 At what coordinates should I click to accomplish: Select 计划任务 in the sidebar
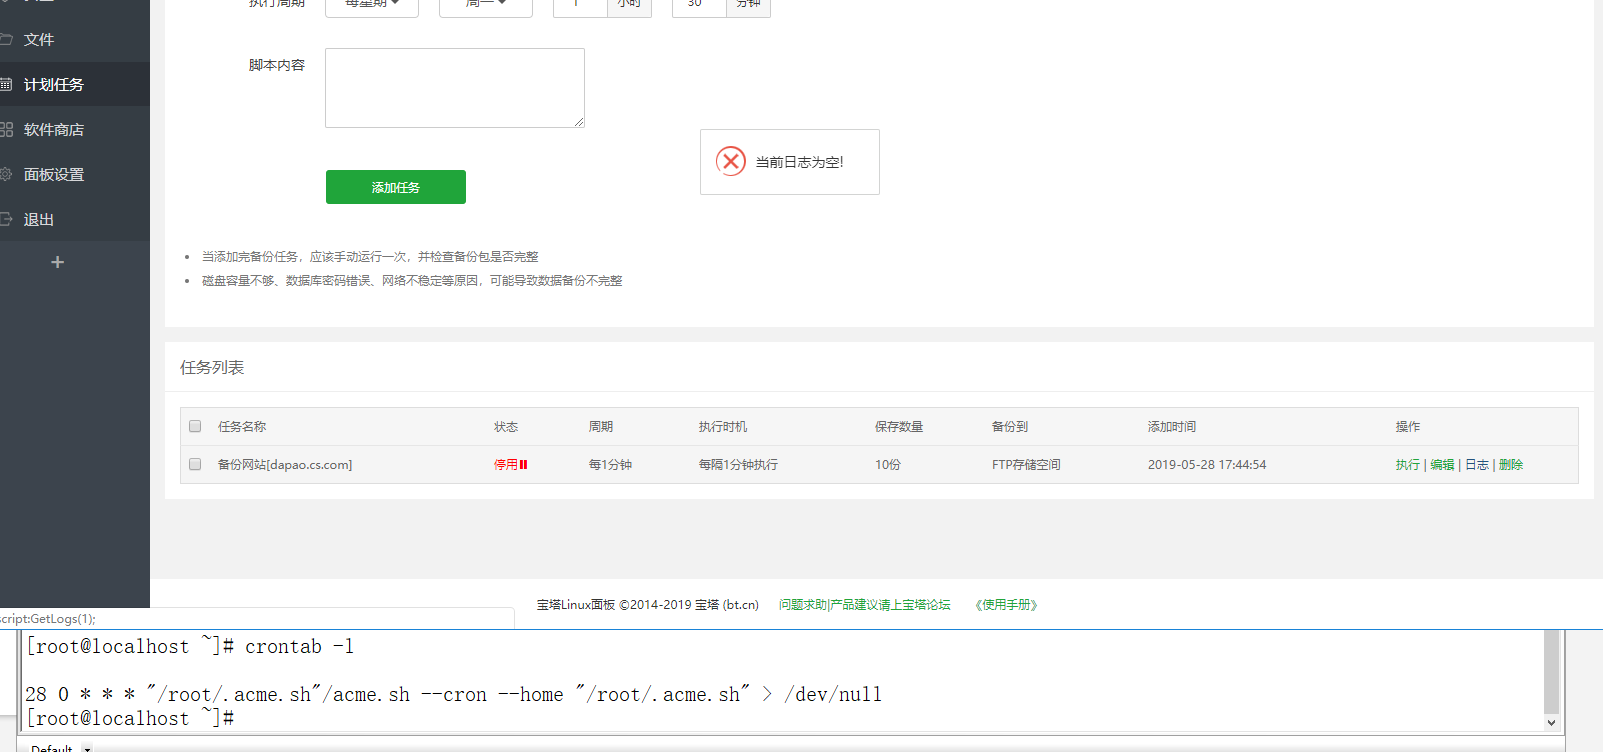(x=75, y=85)
